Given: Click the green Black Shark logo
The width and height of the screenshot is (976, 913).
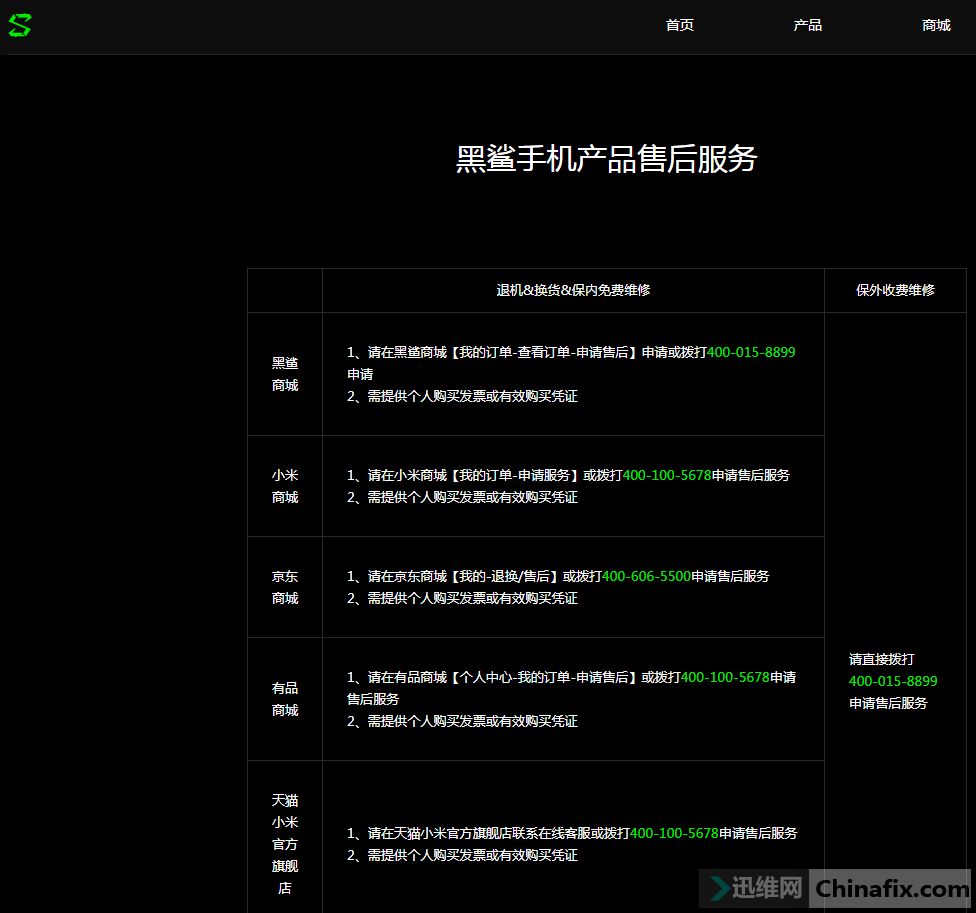Looking at the screenshot, I should [x=20, y=25].
